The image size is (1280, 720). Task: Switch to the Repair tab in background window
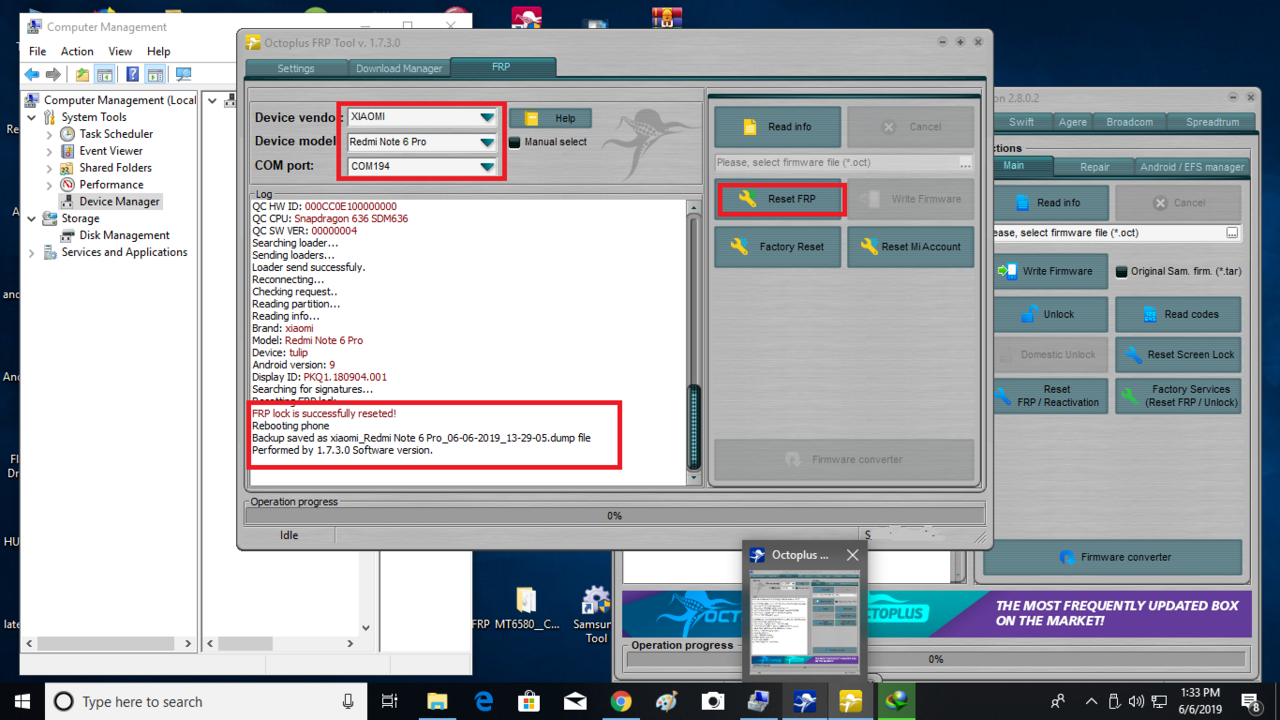[1094, 167]
